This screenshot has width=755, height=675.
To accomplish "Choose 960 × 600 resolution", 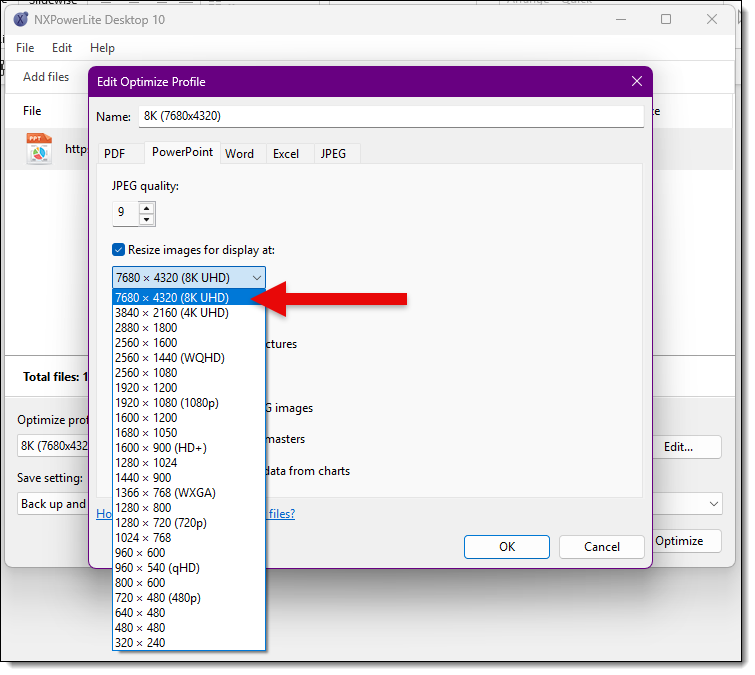I will click(189, 553).
